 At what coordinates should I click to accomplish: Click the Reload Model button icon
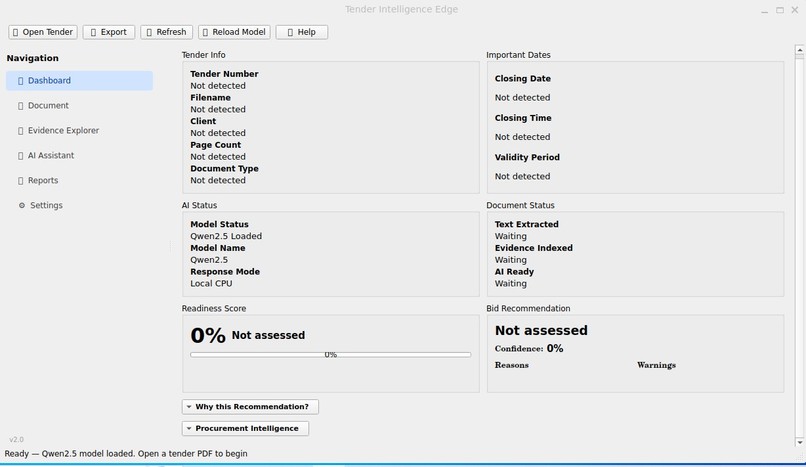point(206,32)
